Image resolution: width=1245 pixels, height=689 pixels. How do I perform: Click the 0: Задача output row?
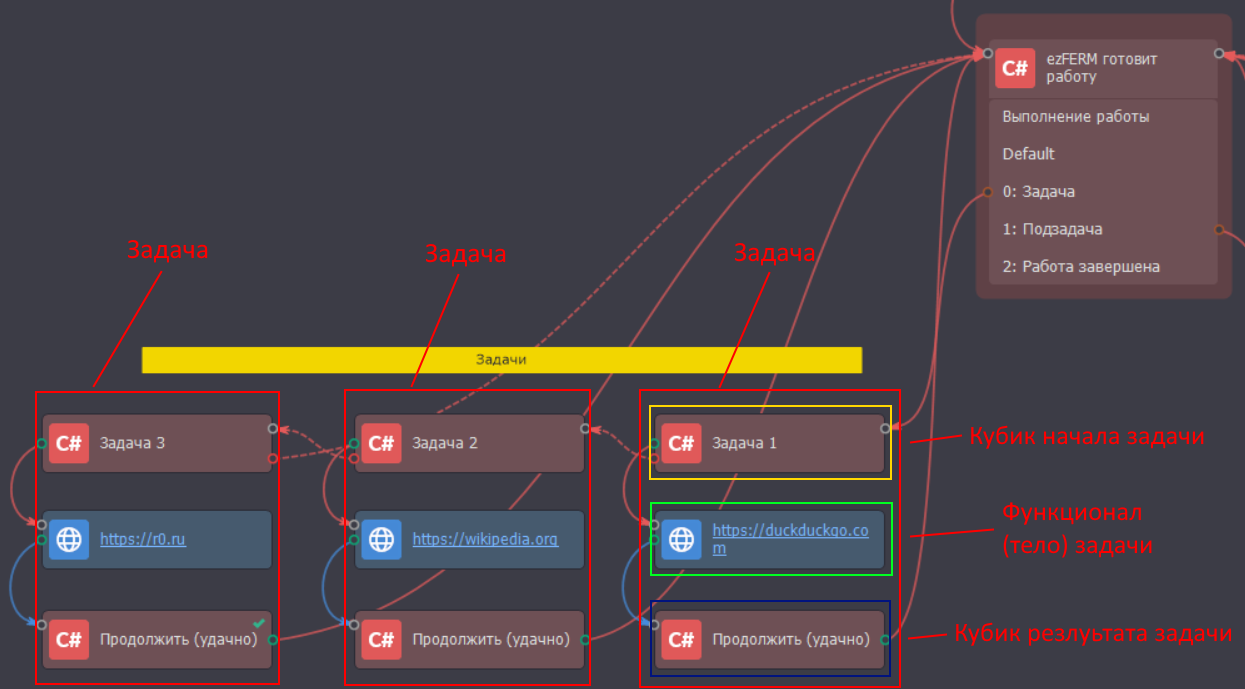[1103, 192]
